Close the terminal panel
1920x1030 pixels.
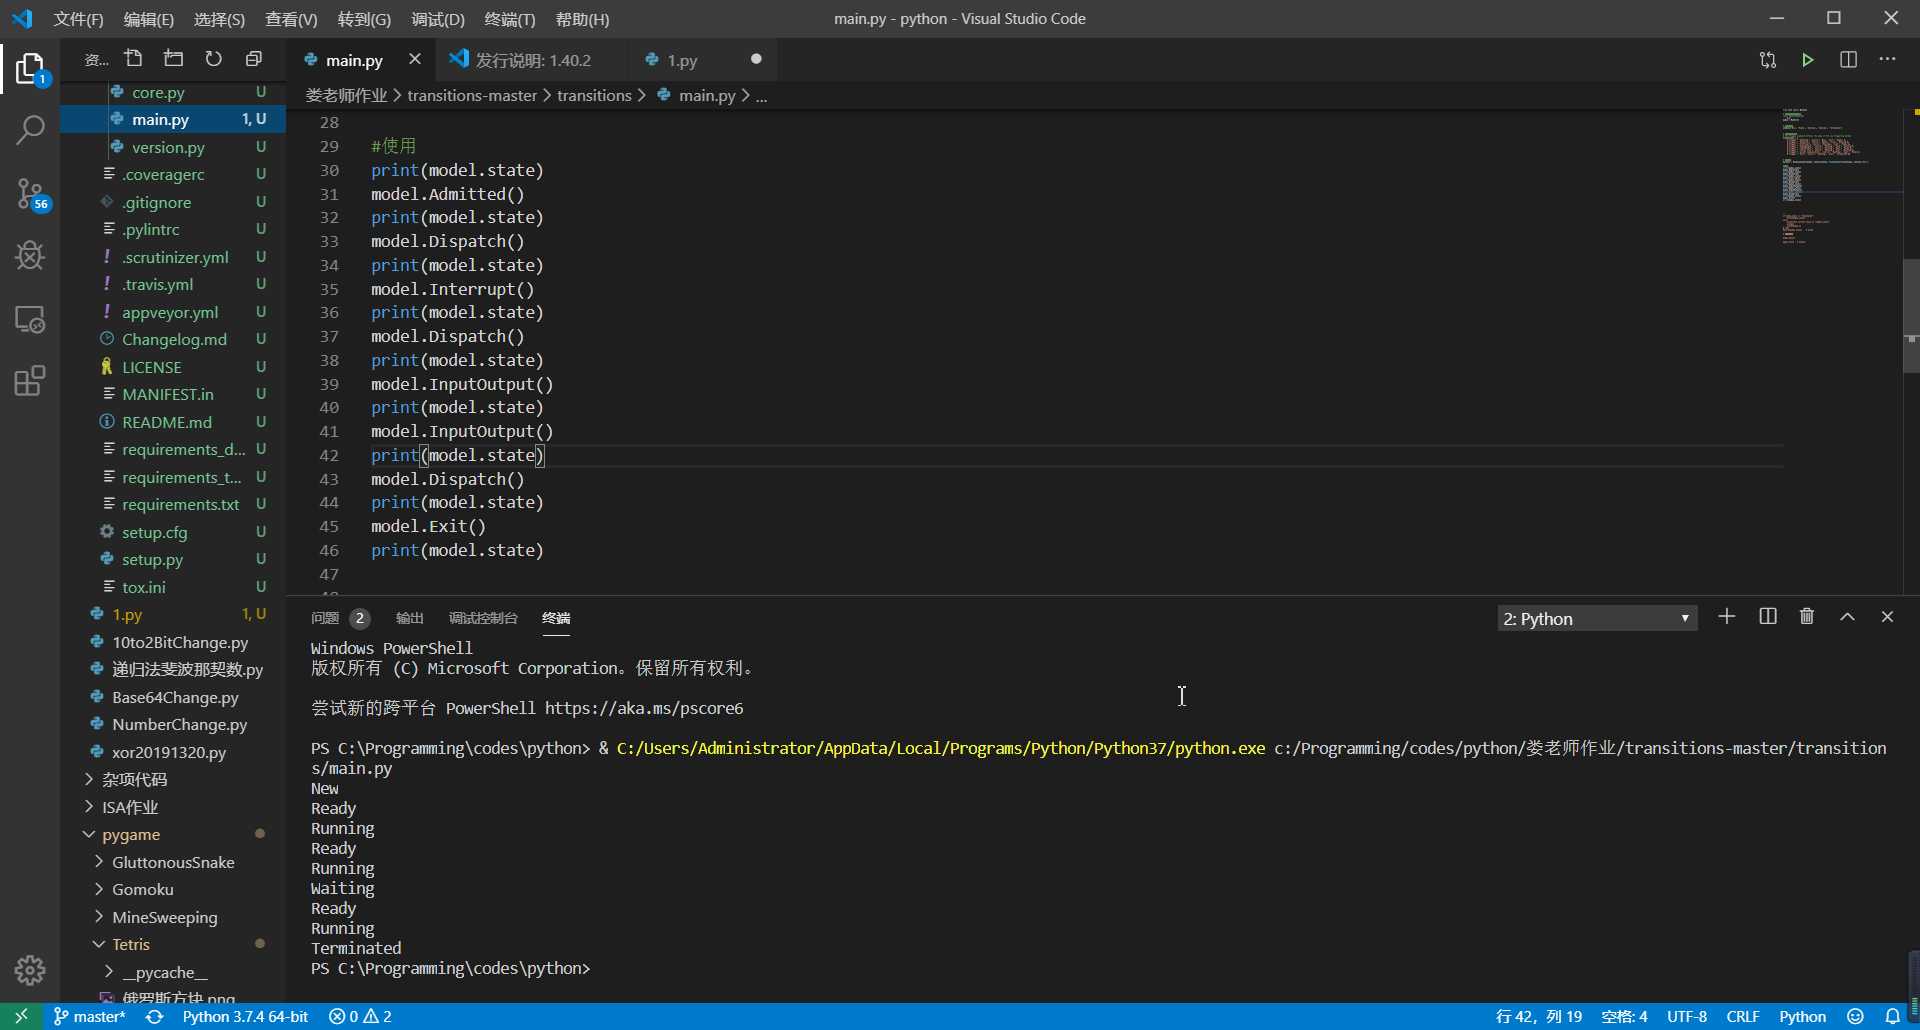click(x=1887, y=617)
